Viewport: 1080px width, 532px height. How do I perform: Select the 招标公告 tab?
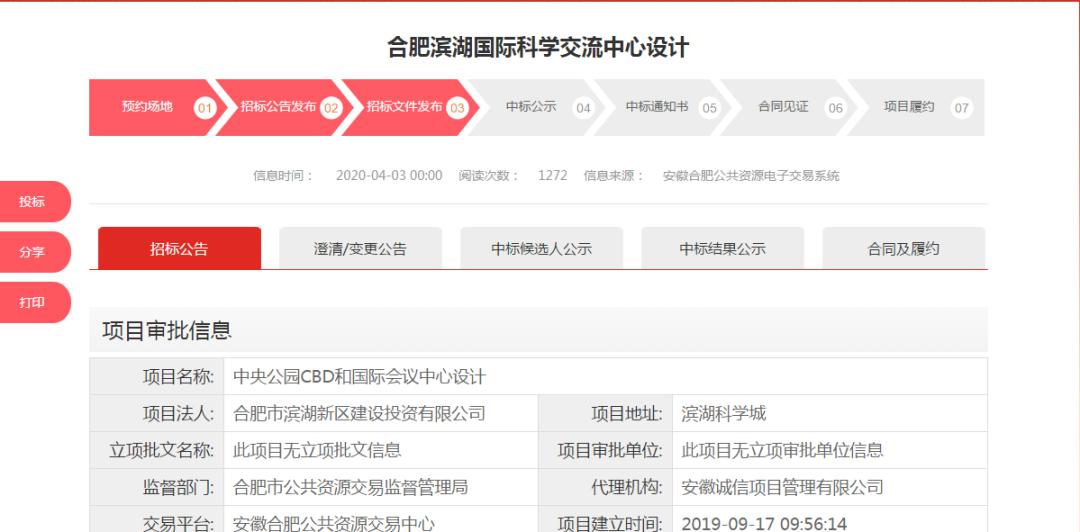pyautogui.click(x=179, y=249)
